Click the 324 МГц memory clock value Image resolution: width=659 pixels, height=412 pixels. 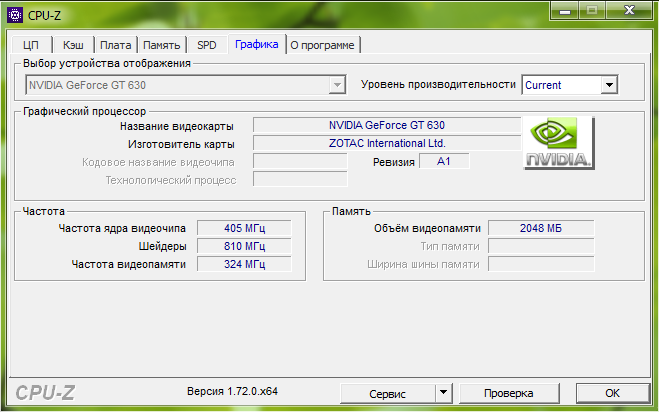point(244,264)
